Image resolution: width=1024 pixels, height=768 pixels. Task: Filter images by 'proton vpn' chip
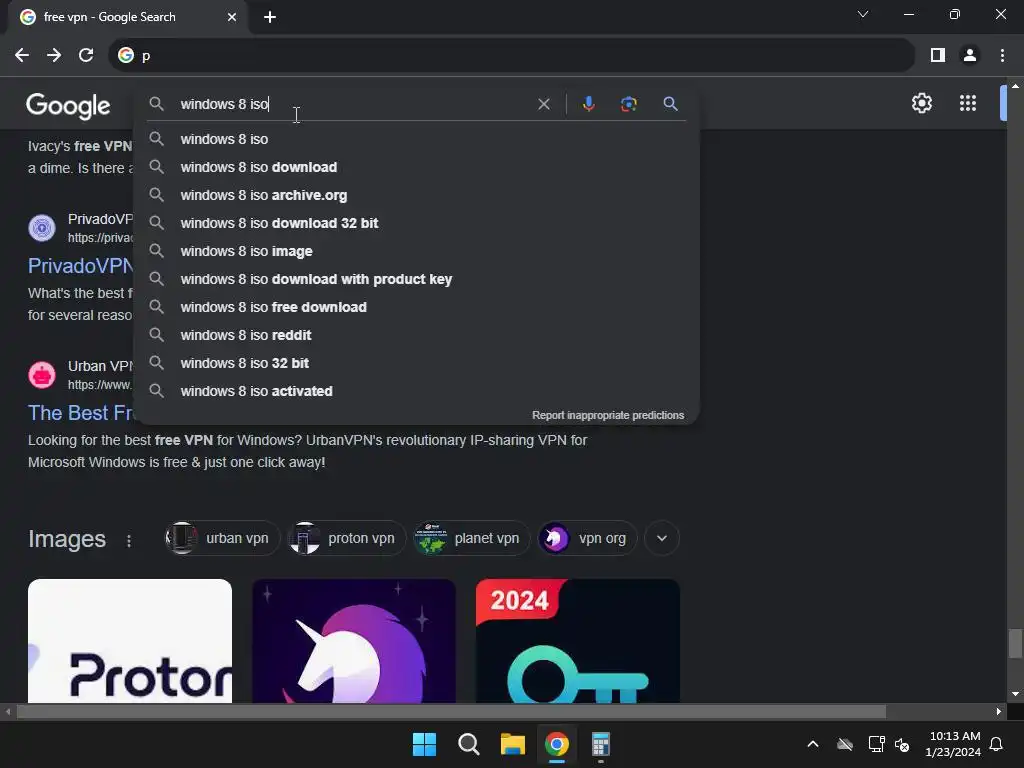pos(347,538)
